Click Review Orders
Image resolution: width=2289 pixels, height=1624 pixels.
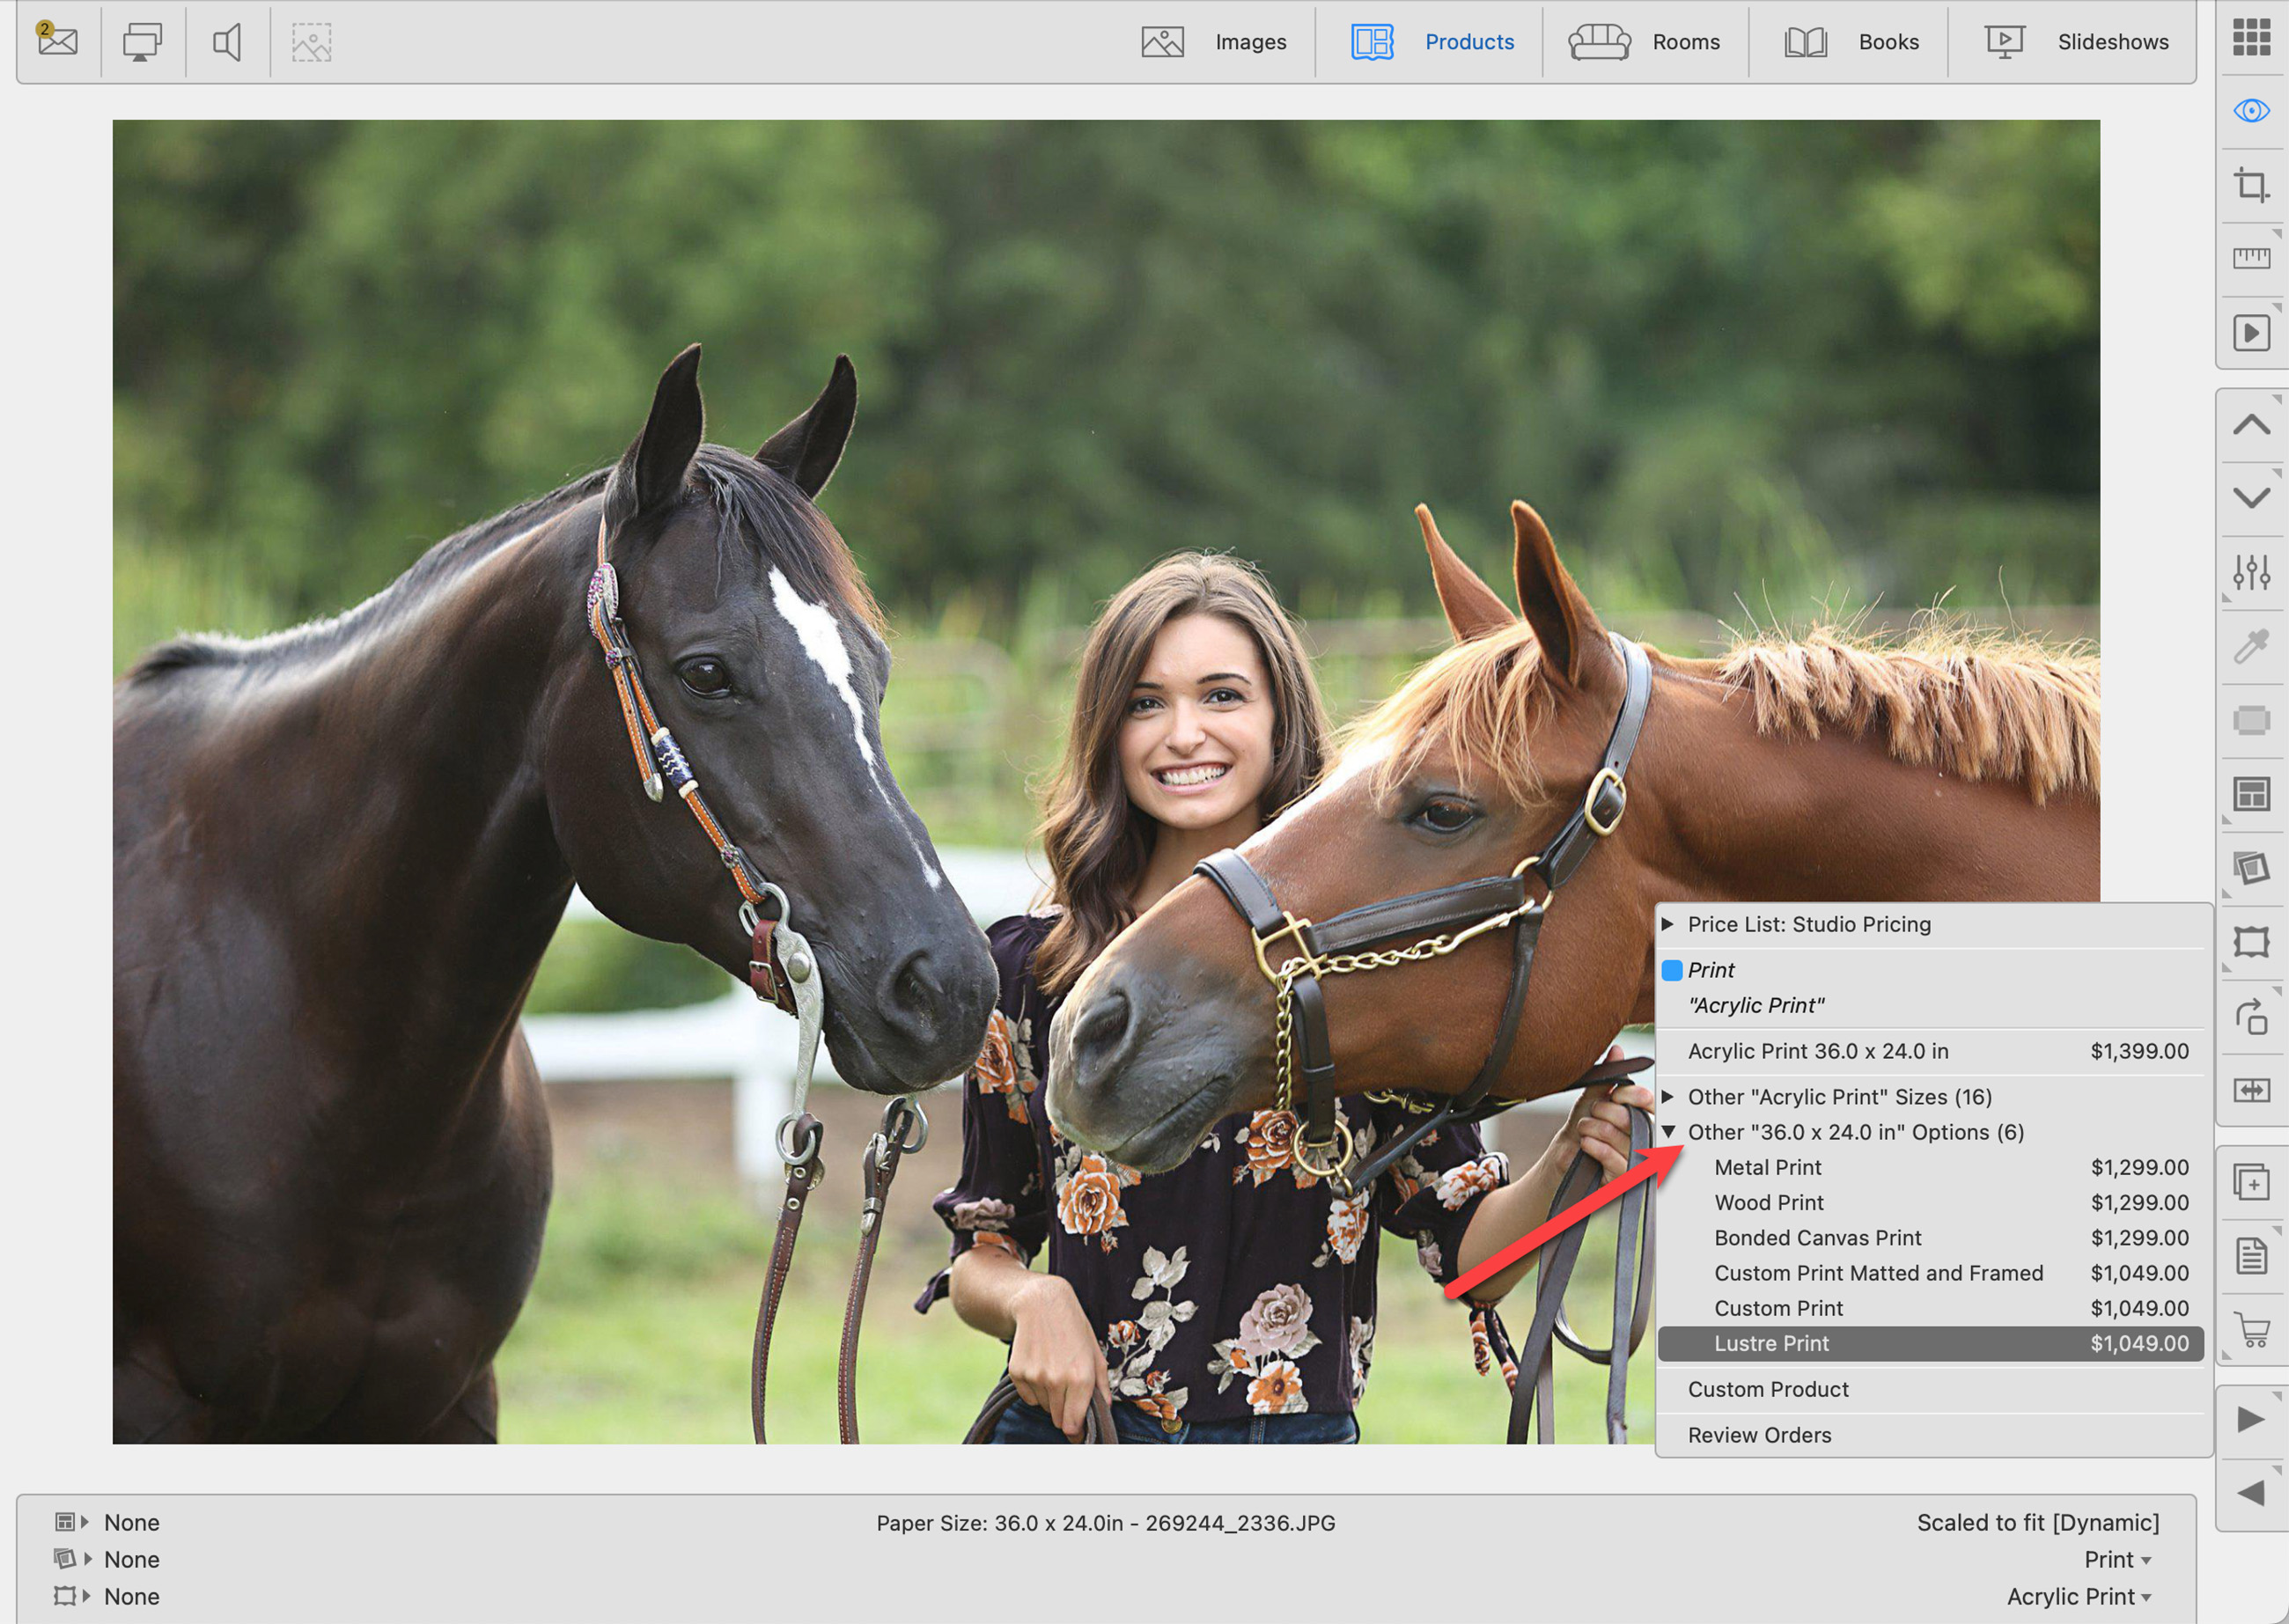tap(1759, 1435)
